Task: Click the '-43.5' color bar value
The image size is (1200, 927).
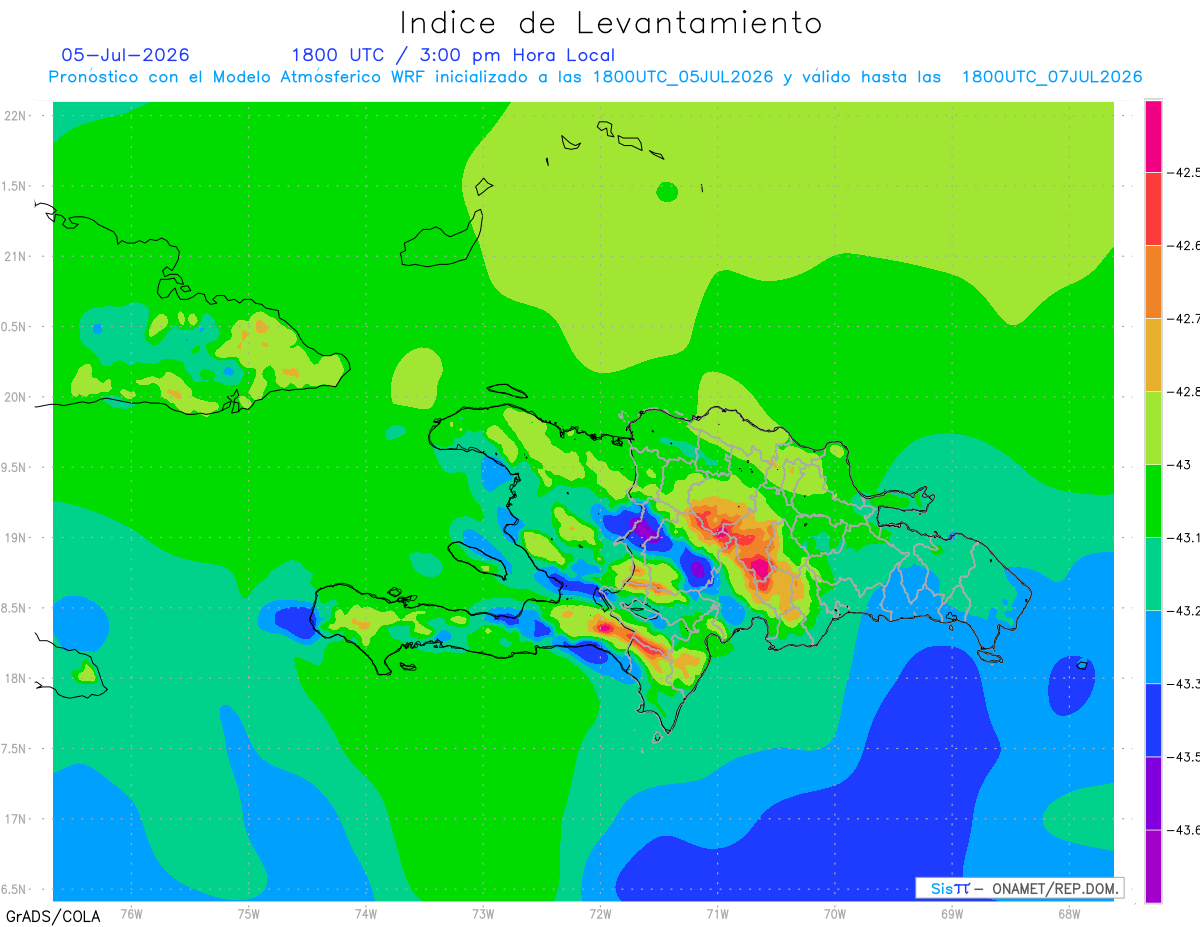Action: 1185,756
